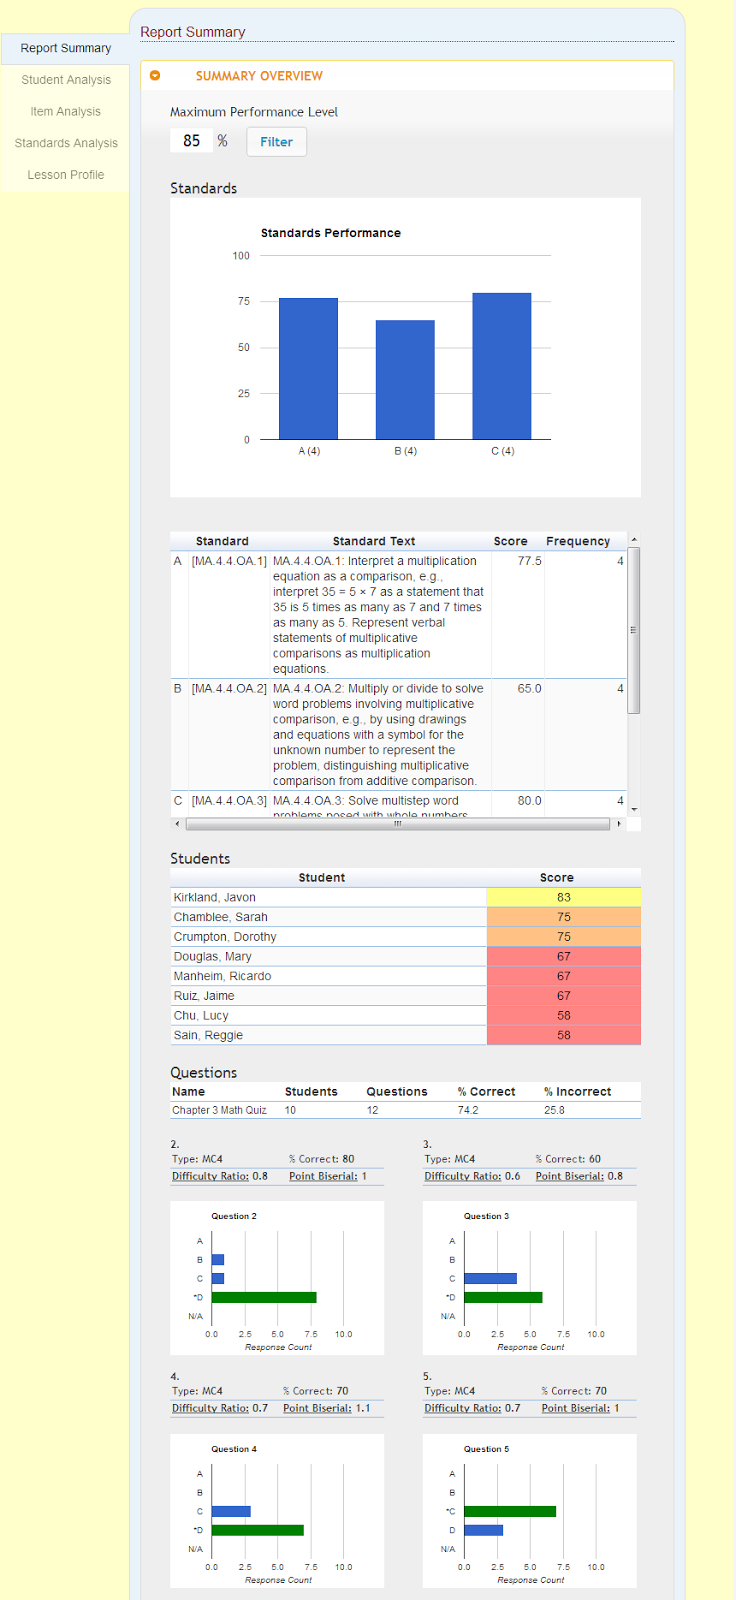Click the 80.0 score cell
This screenshot has height=1600, width=736.
(x=529, y=801)
